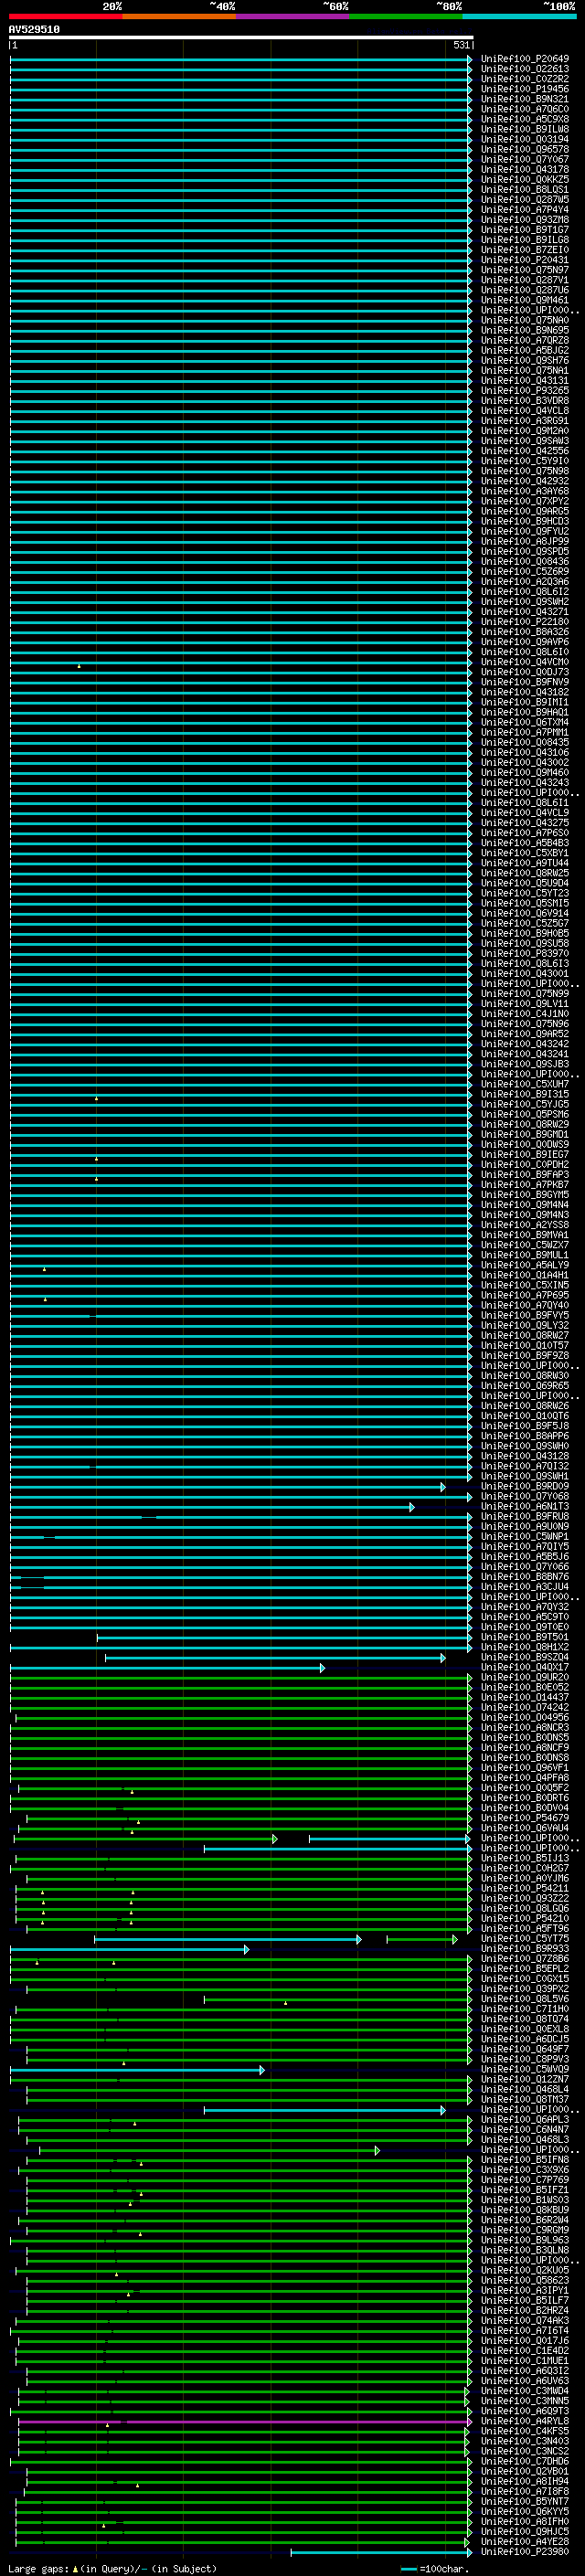Select hit label UniRef100_B2HRZ4
Image resolution: width=585 pixels, height=2576 pixels.
click(x=525, y=2311)
